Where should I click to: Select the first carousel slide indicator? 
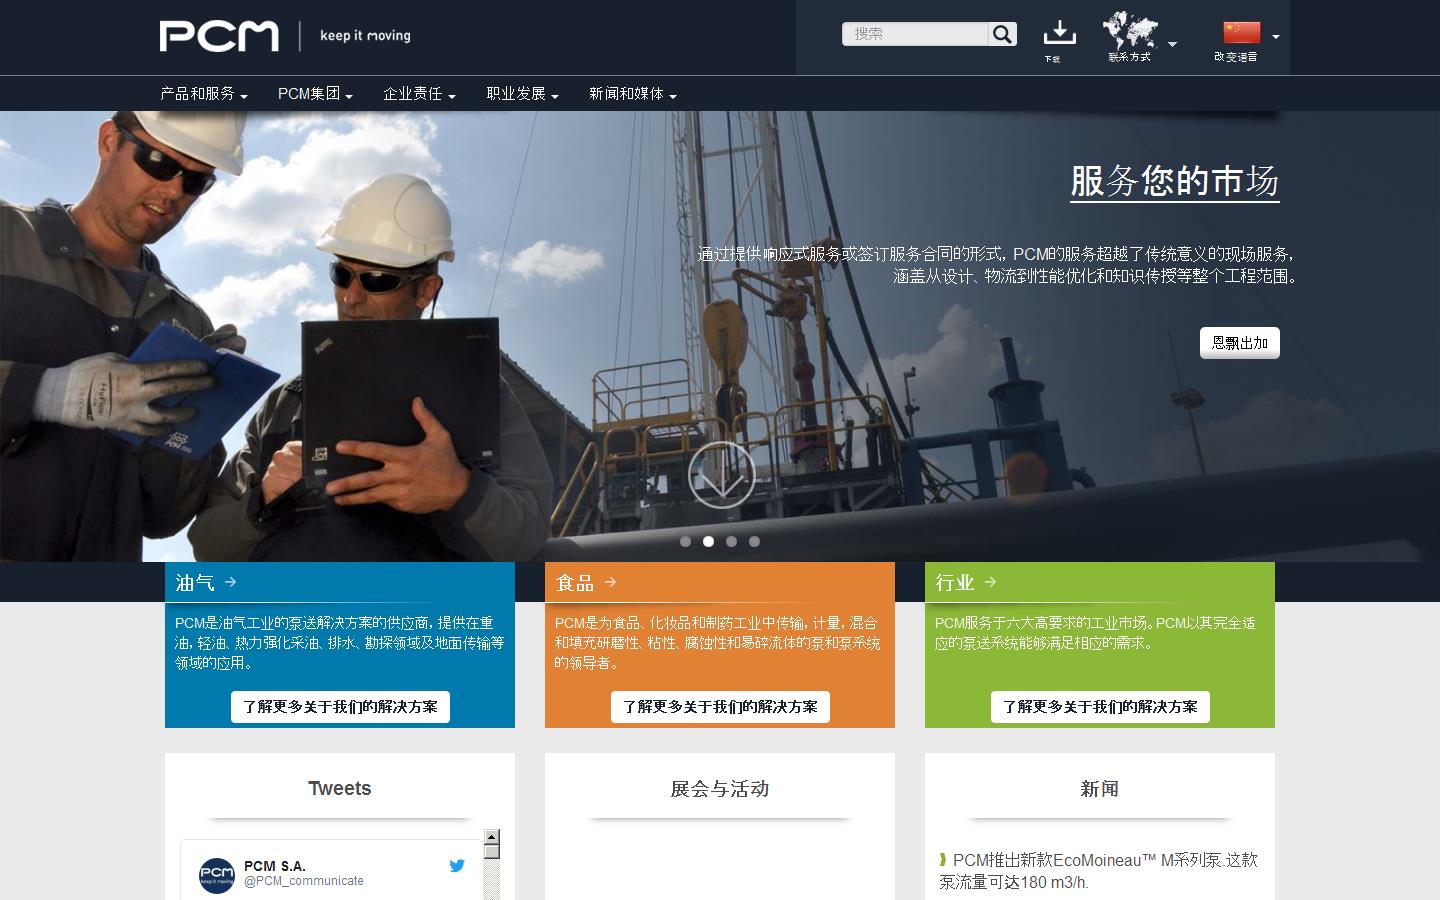pyautogui.click(x=685, y=541)
